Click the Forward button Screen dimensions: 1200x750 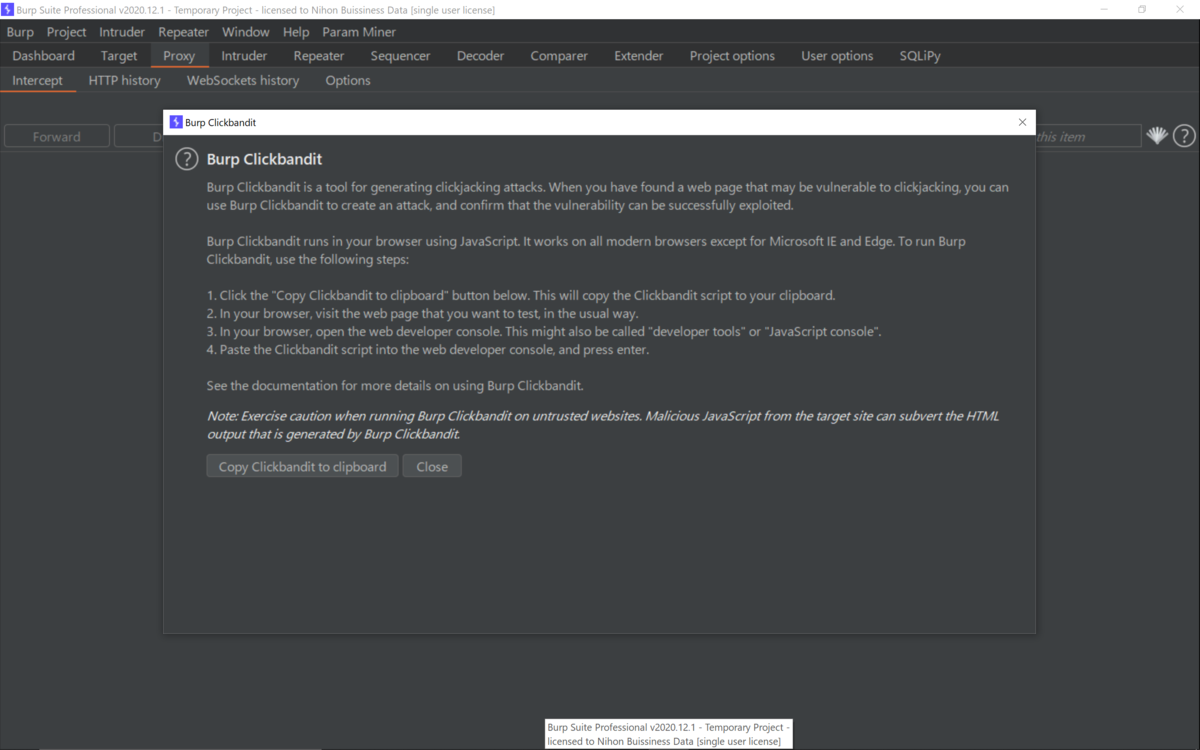click(57, 136)
